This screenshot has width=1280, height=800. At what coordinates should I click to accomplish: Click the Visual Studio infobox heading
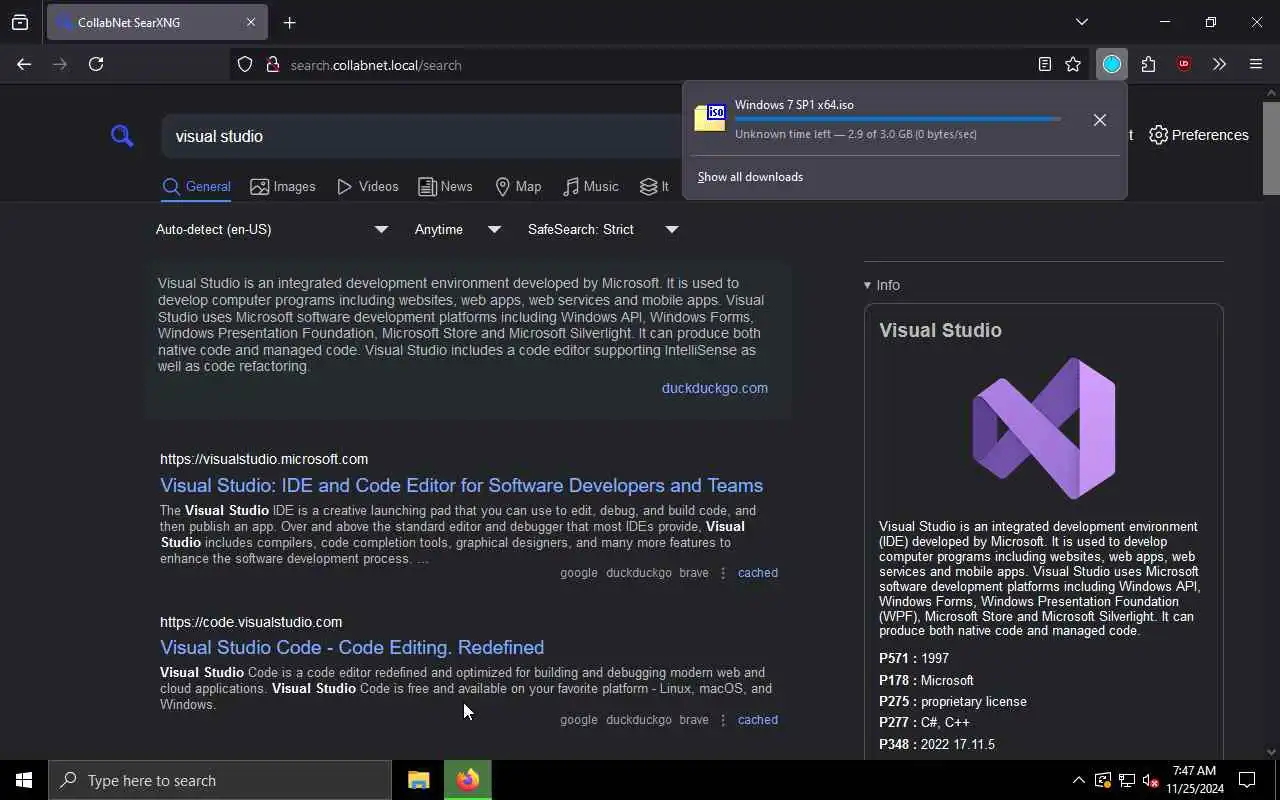click(x=940, y=330)
